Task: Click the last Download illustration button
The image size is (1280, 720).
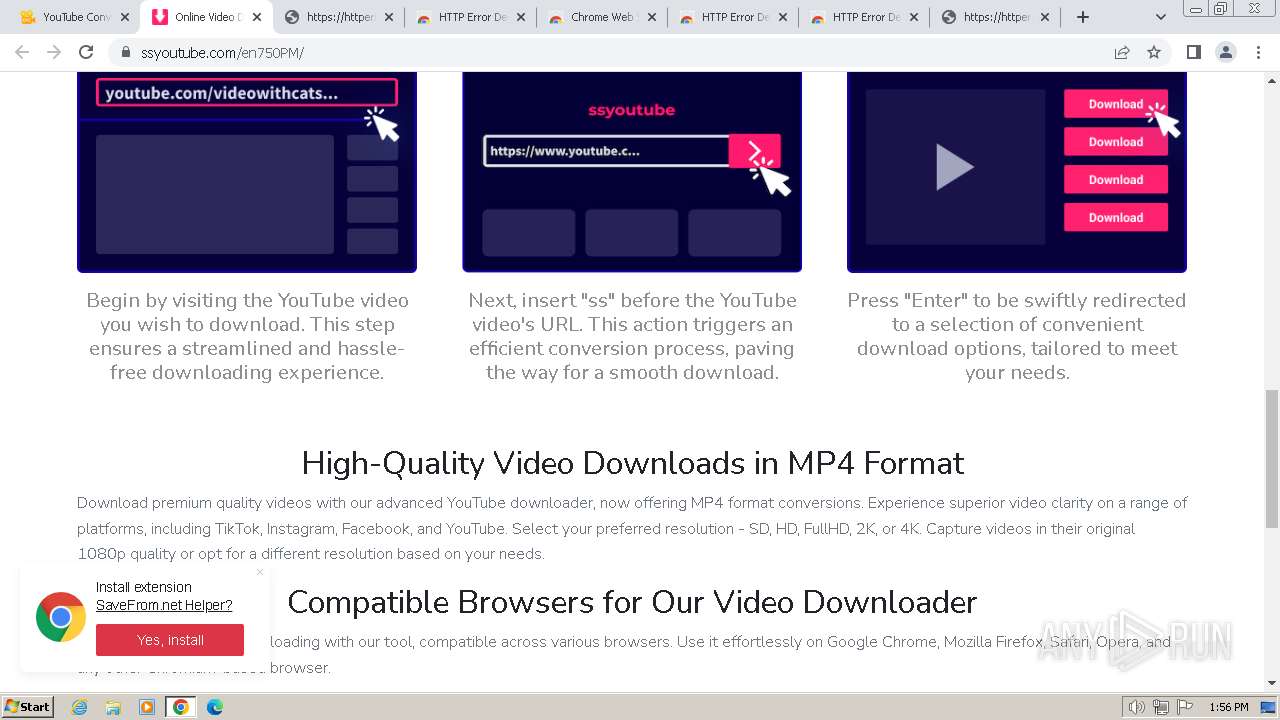Action: (x=1115, y=217)
